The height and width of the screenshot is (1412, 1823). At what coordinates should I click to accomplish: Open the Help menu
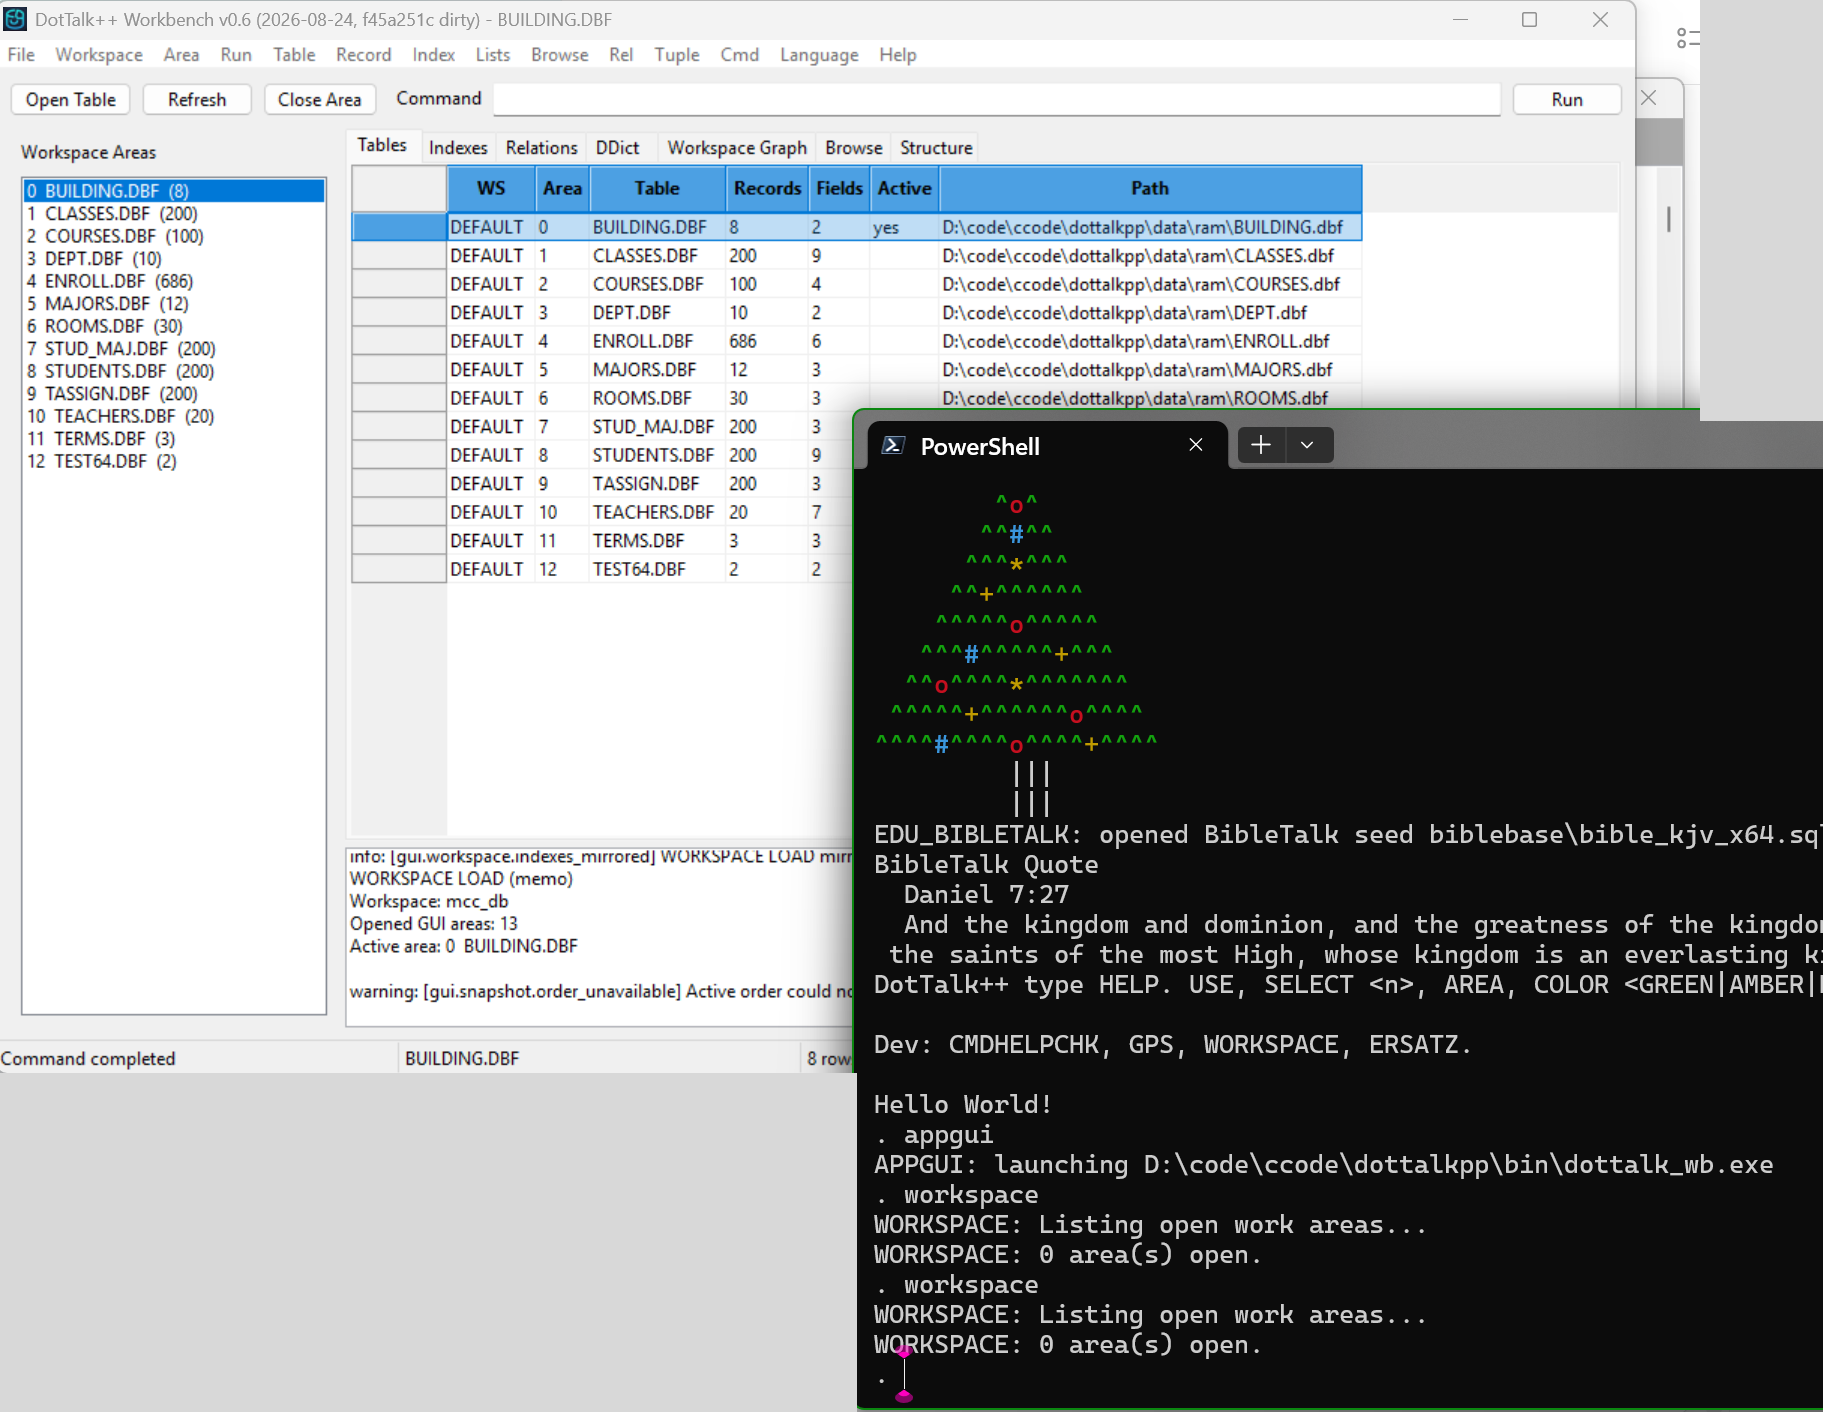pyautogui.click(x=897, y=54)
